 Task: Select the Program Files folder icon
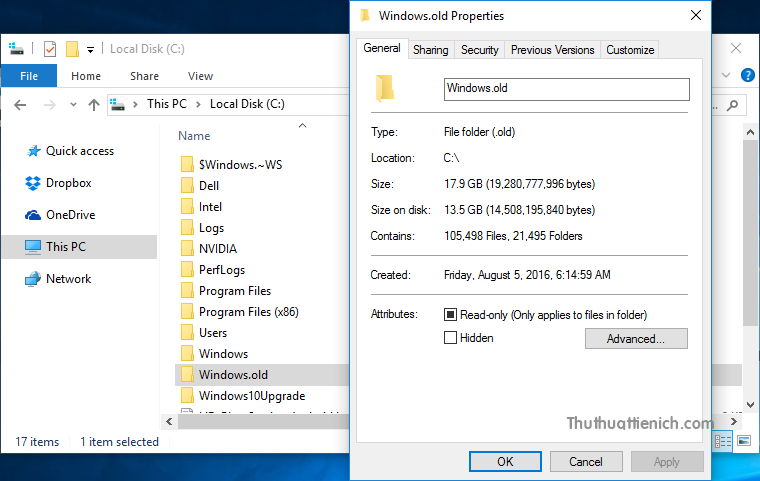point(187,290)
